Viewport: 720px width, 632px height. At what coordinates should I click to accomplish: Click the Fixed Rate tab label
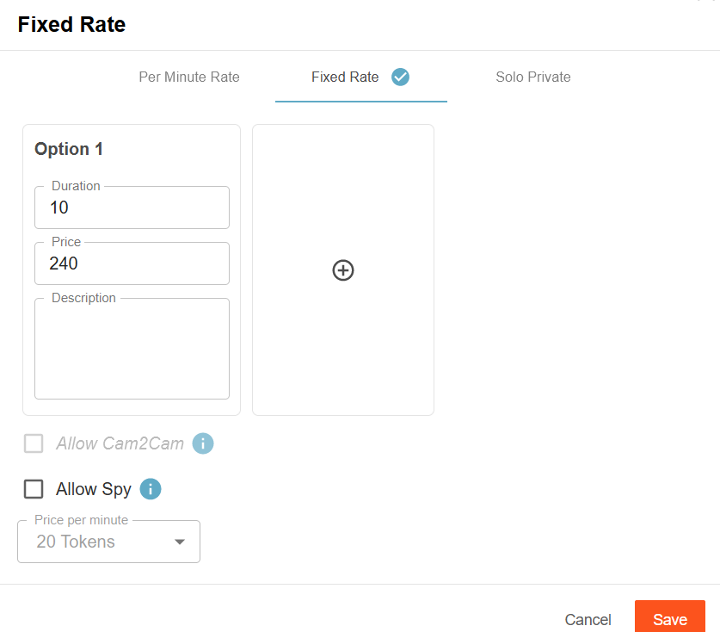[x=345, y=77]
